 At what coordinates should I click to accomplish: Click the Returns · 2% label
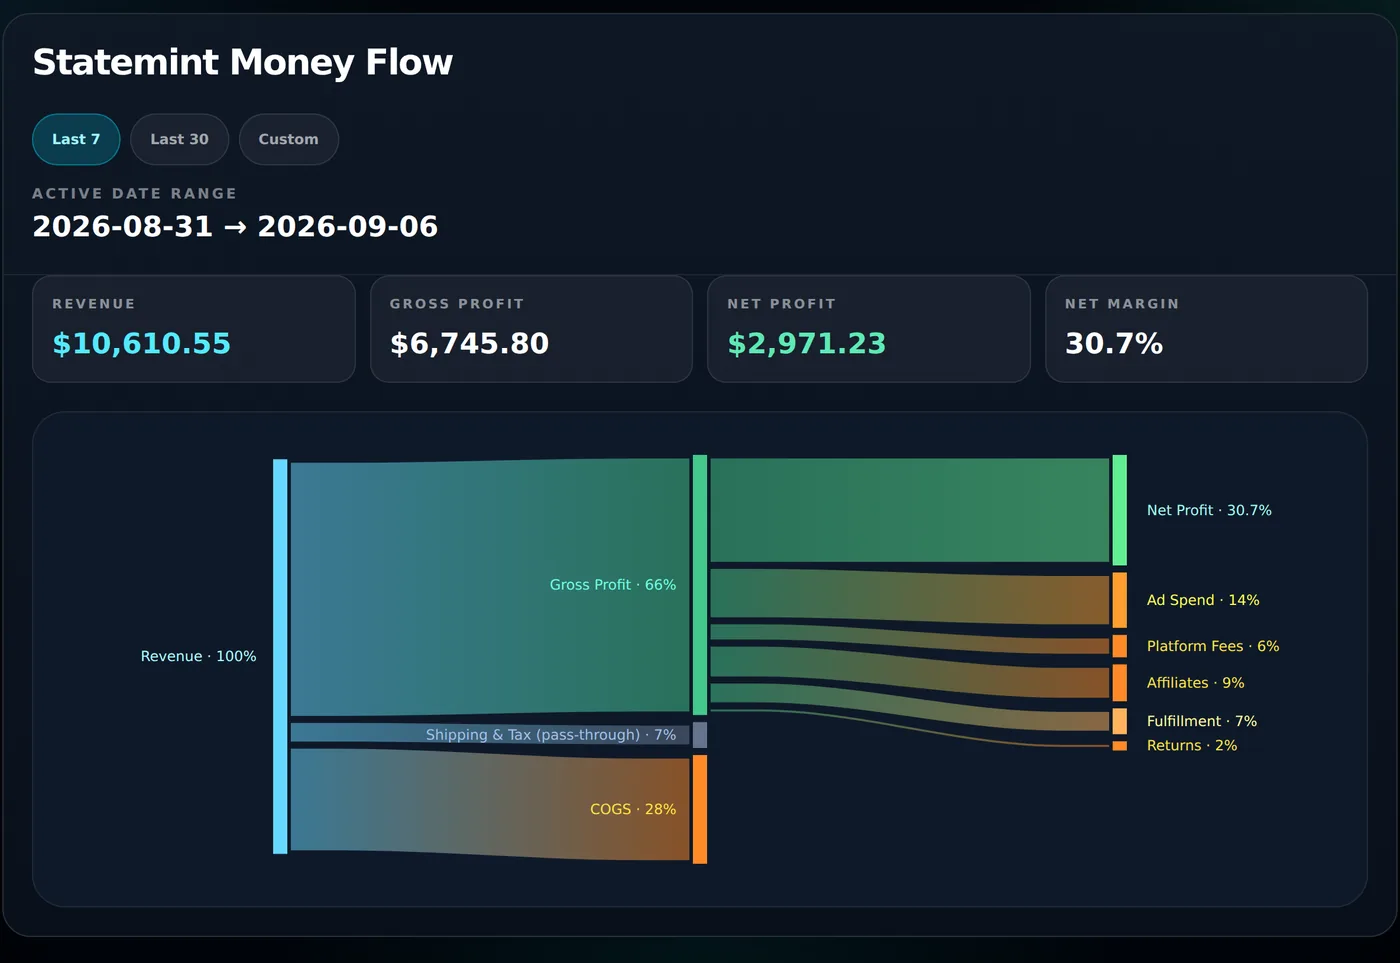[x=1192, y=746]
